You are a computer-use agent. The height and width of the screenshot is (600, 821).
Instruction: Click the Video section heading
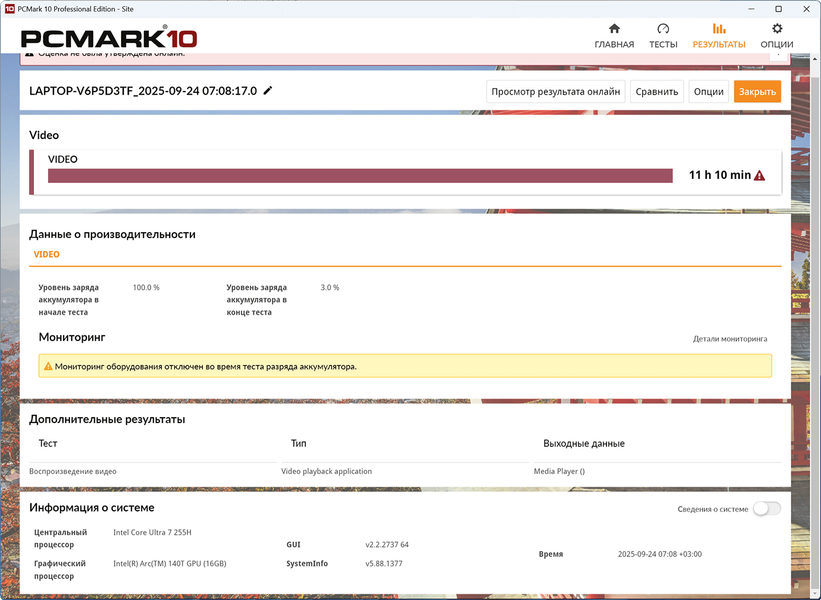point(44,135)
